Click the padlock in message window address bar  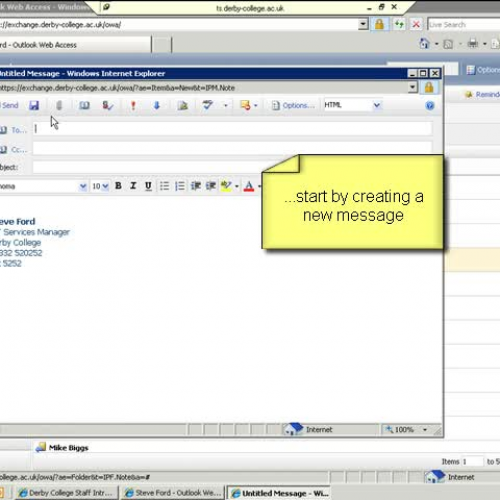[429, 88]
